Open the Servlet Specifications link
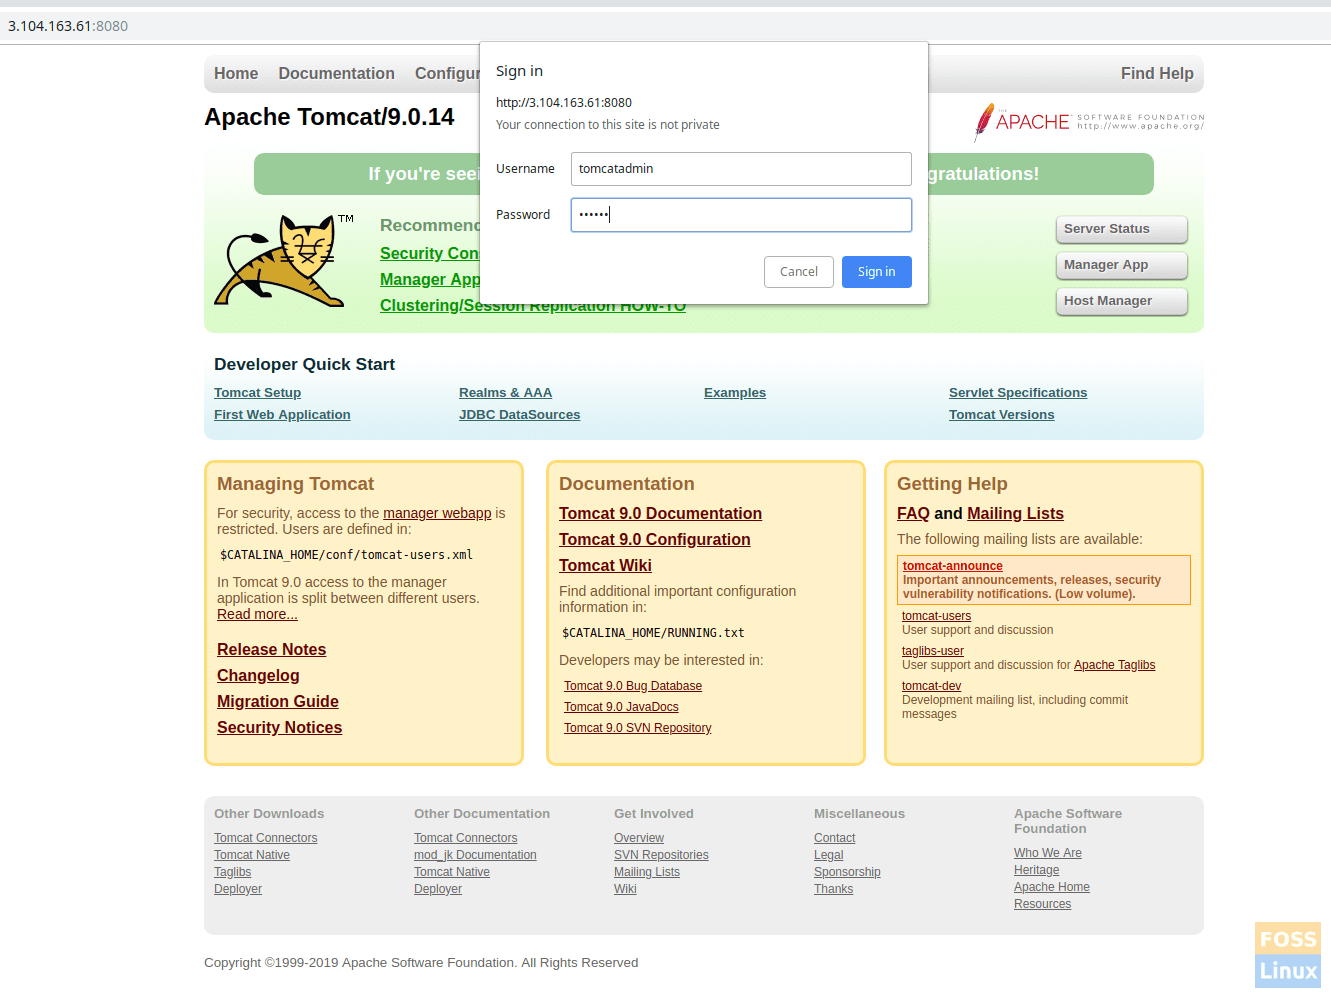Screen dimensions: 1331x998 pos(1018,393)
